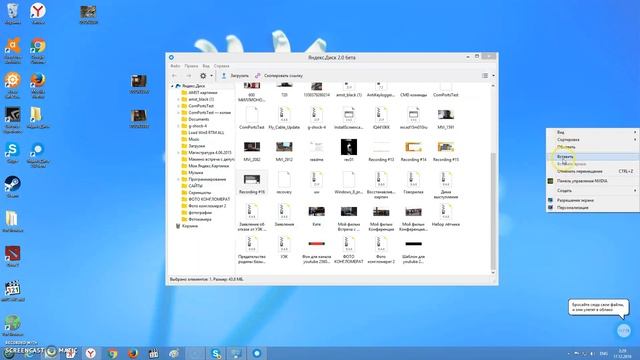
Task: Choose Вставить in the desktop context menu
Action: pos(593,156)
